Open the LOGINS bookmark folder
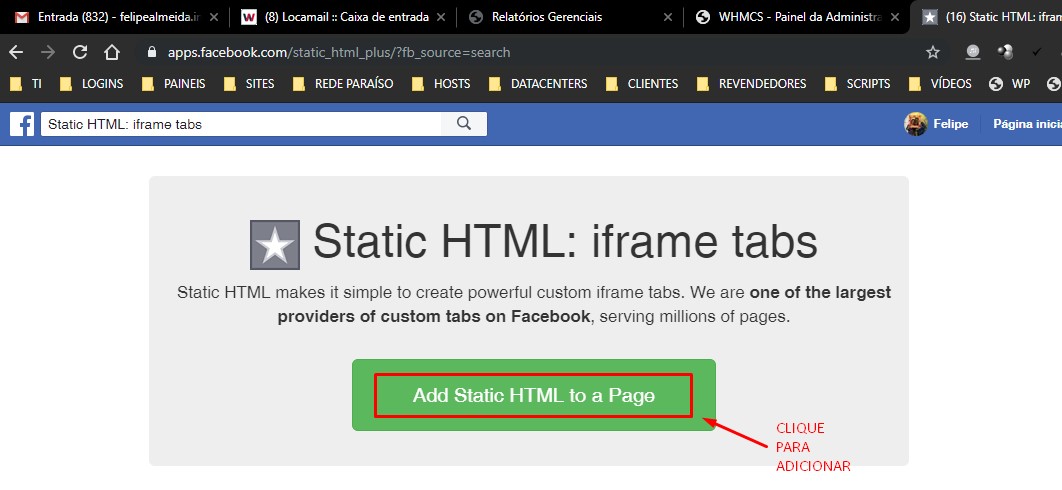The width and height of the screenshot is (1062, 490). click(92, 84)
